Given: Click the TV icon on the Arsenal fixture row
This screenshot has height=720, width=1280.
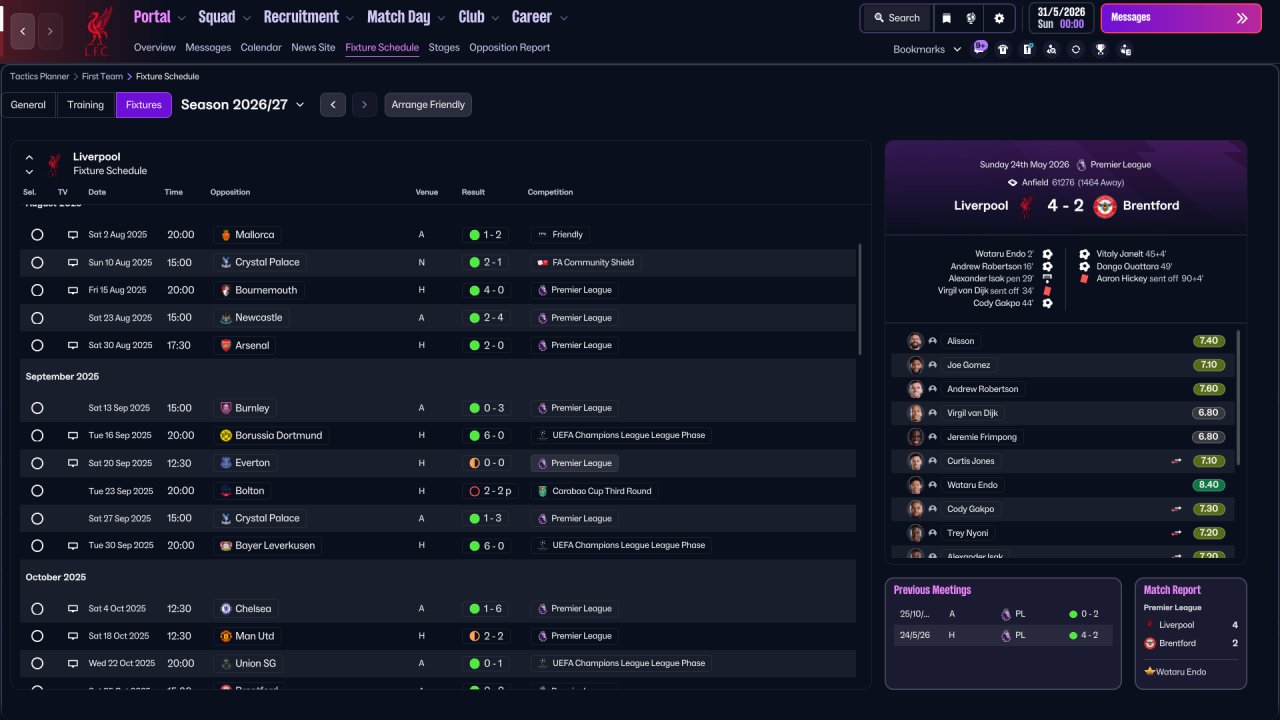Looking at the screenshot, I should pos(72,345).
